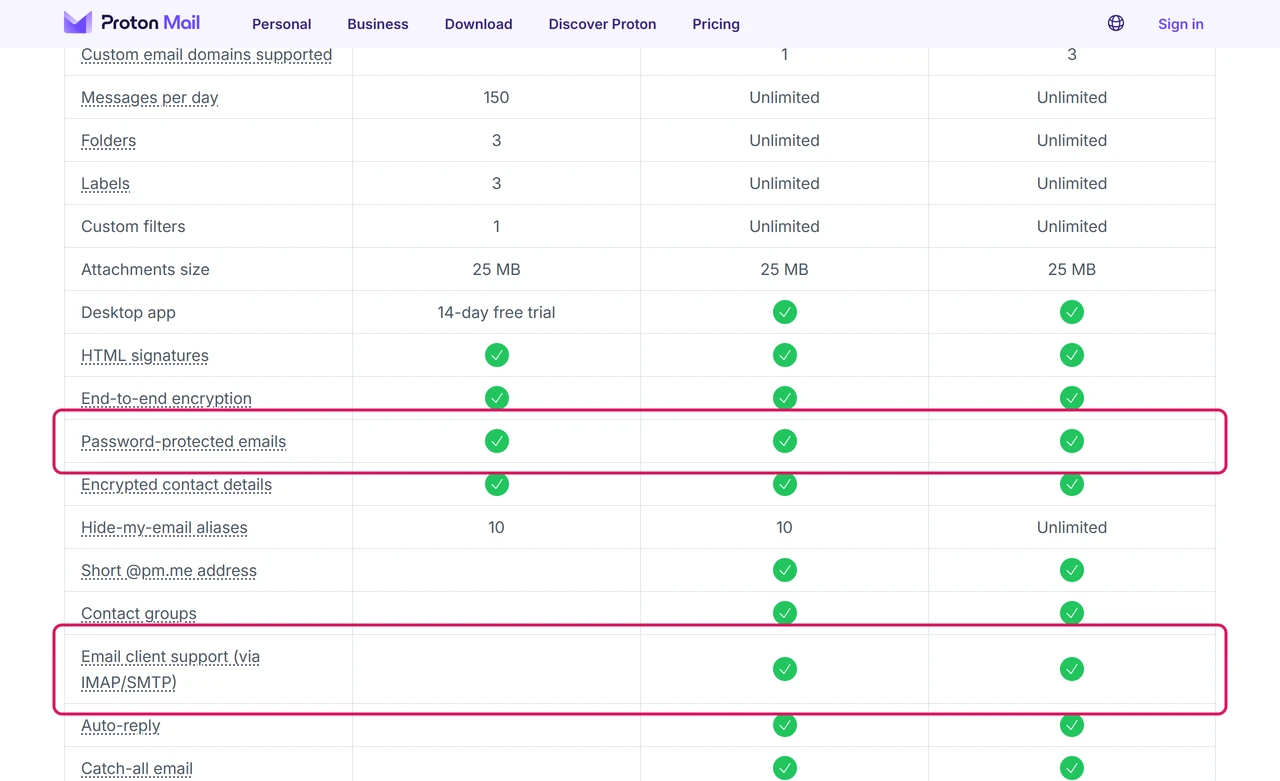This screenshot has height=781, width=1280.
Task: Click the Short @pm.me address label
Action: tap(169, 571)
